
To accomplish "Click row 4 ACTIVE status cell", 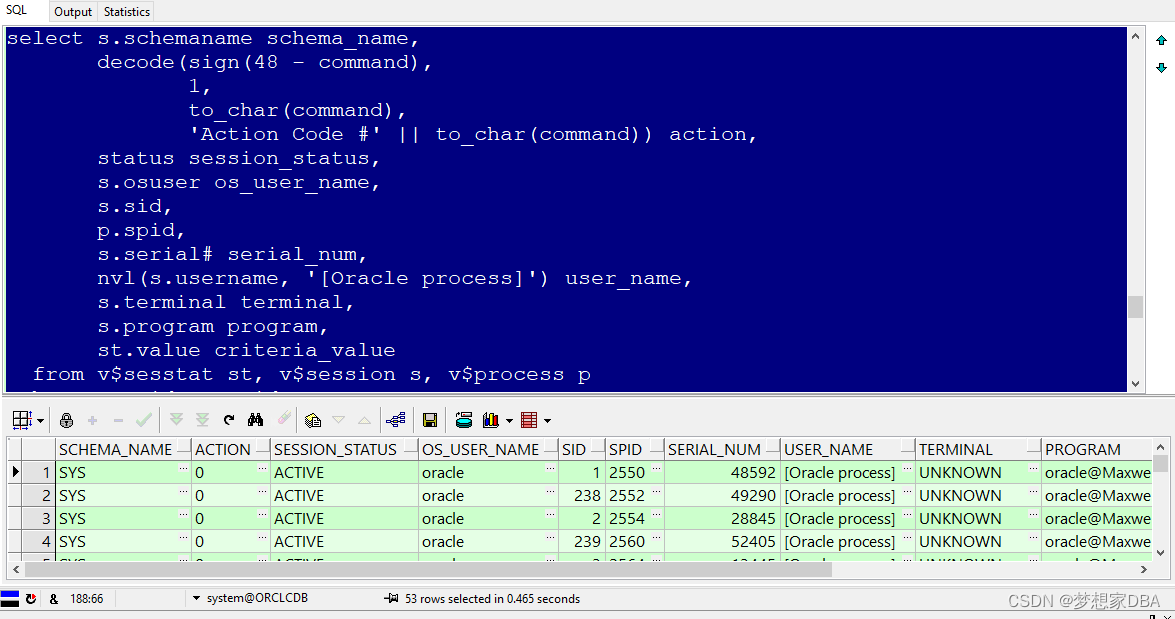I will click(x=345, y=542).
